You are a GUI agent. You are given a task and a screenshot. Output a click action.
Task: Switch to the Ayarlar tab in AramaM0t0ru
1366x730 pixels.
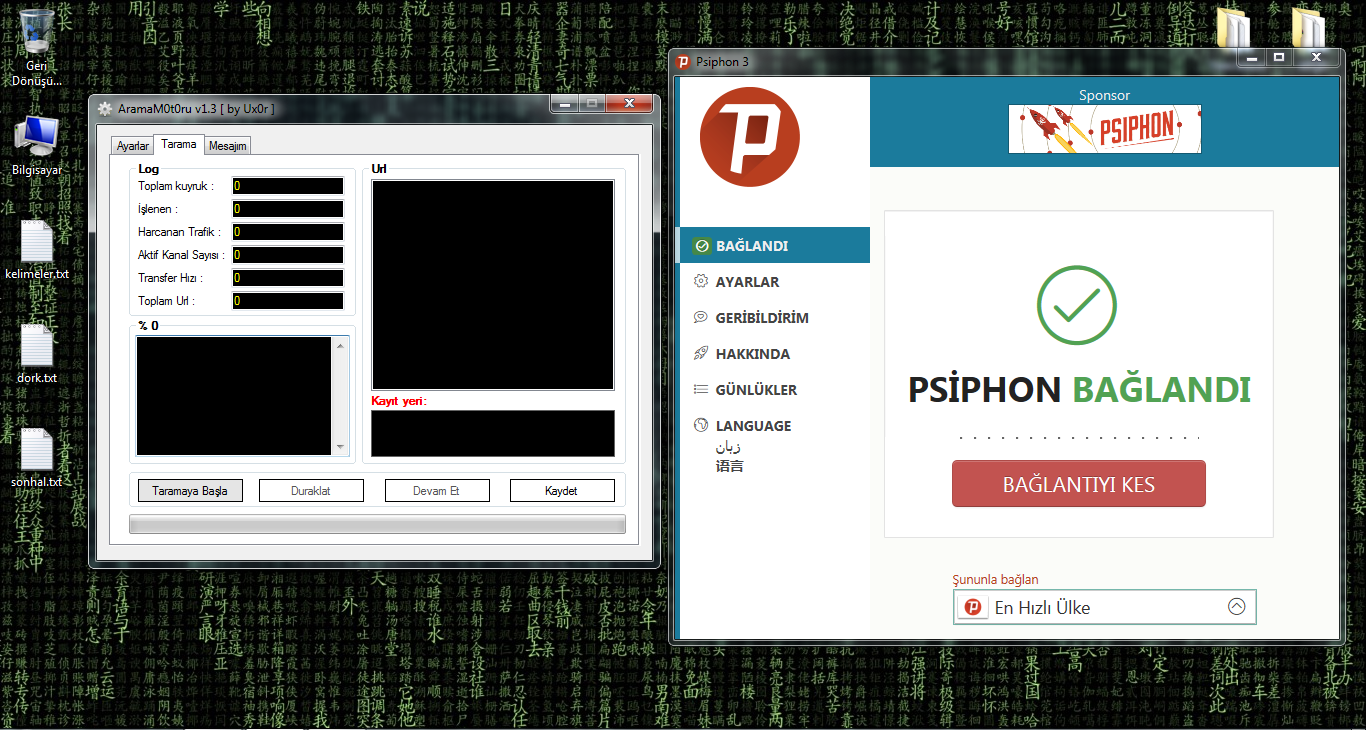[x=133, y=146]
